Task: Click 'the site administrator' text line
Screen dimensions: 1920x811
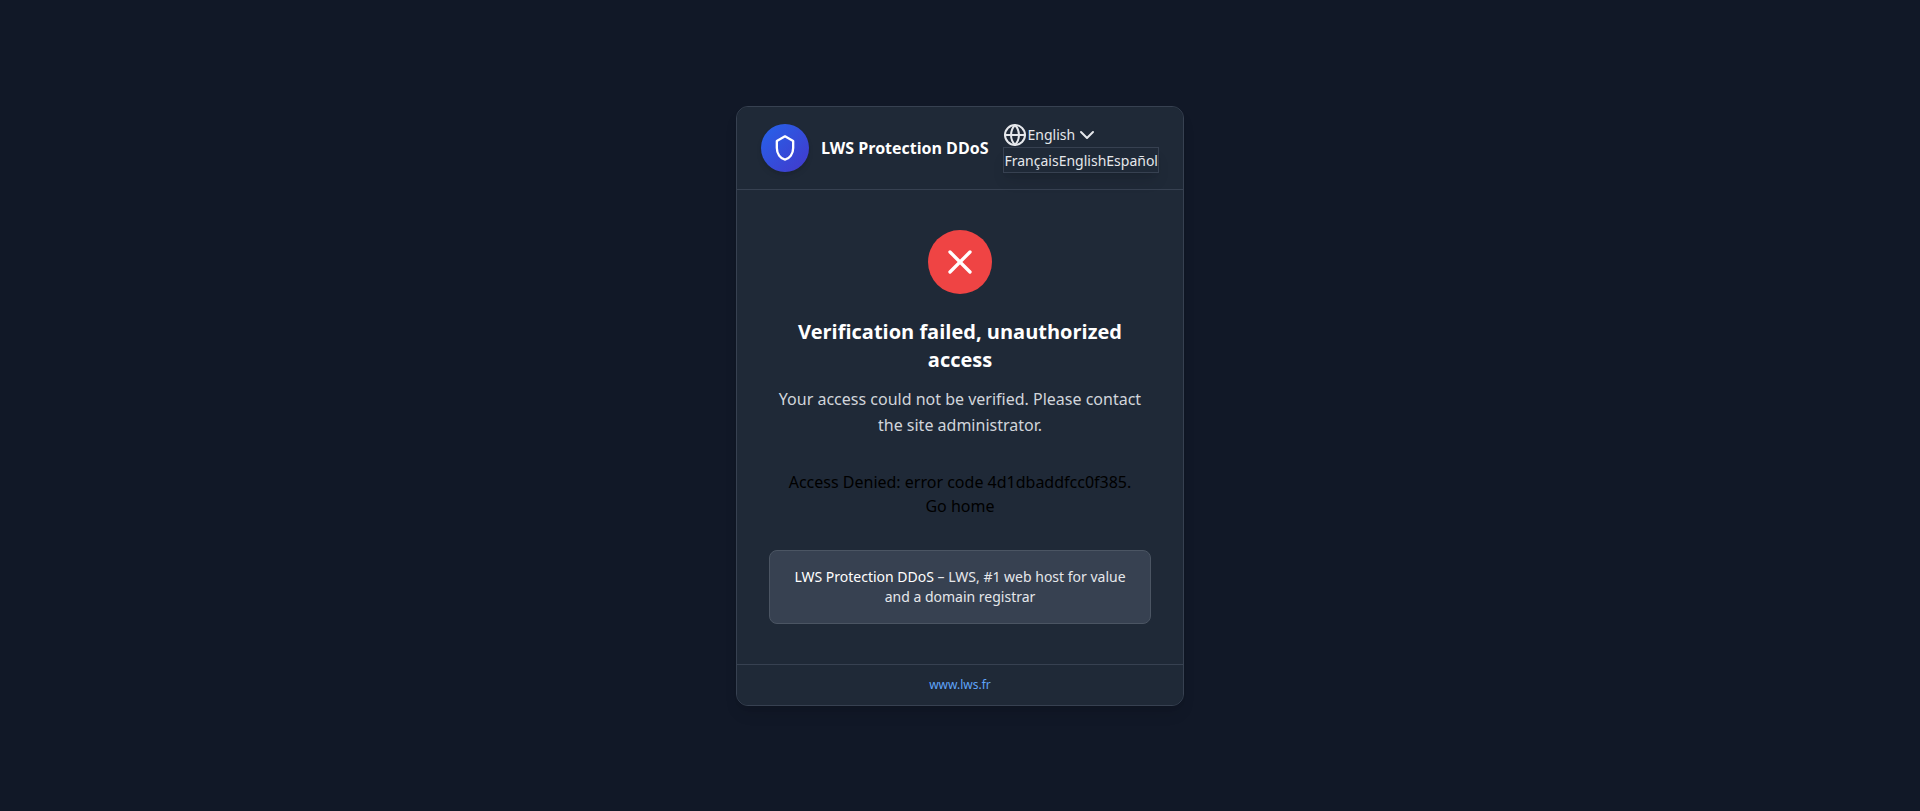Action: coord(960,425)
